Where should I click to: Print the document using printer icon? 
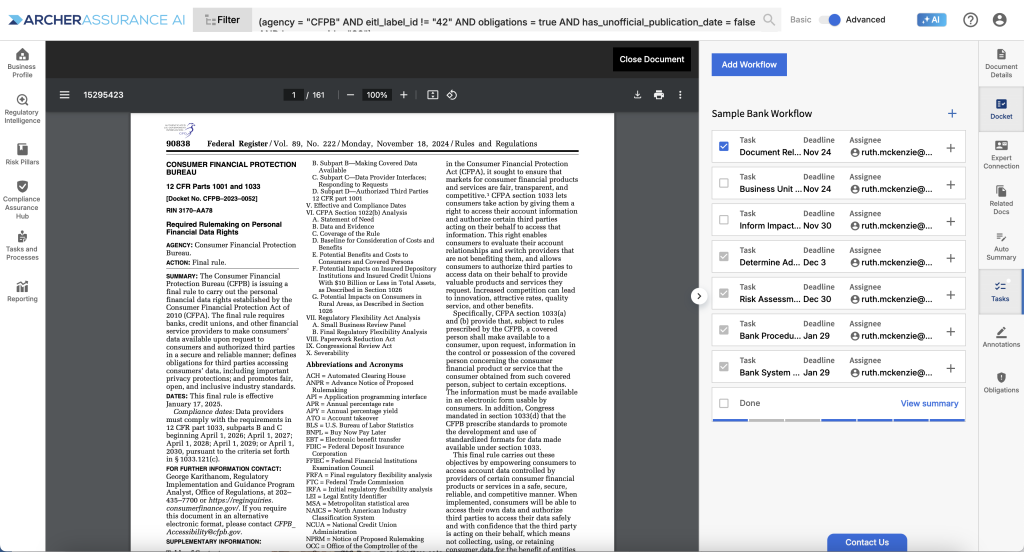click(x=659, y=95)
